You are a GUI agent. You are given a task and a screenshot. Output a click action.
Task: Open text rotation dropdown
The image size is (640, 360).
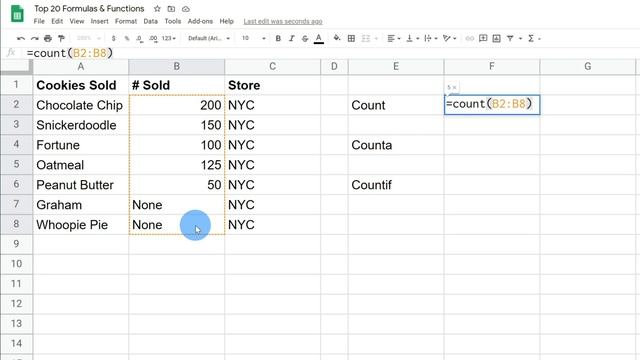point(449,38)
